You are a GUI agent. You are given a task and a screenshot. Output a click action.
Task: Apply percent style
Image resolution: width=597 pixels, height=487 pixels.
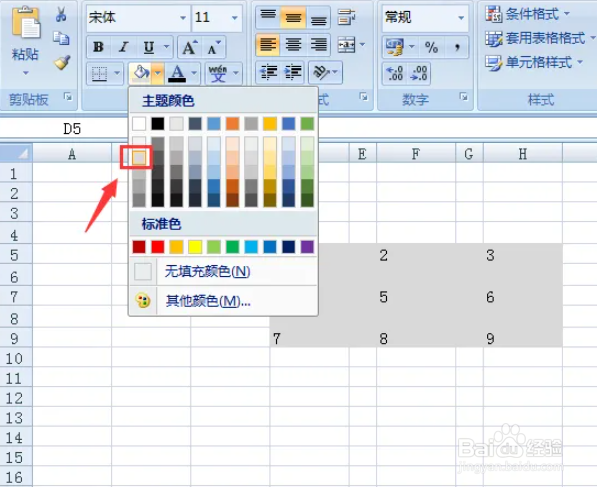431,47
